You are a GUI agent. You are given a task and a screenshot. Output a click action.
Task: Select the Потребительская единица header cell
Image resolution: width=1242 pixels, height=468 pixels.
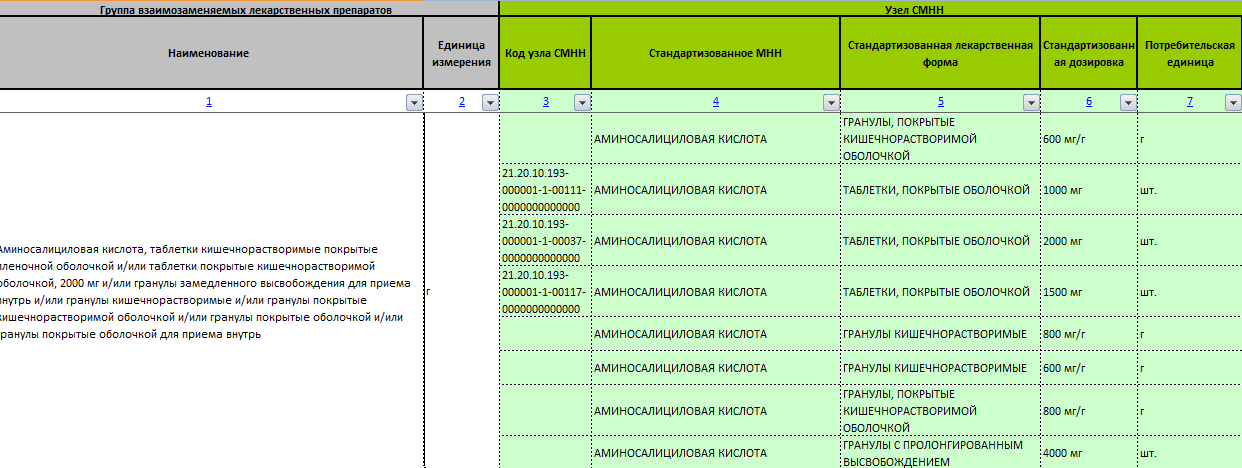click(1188, 53)
